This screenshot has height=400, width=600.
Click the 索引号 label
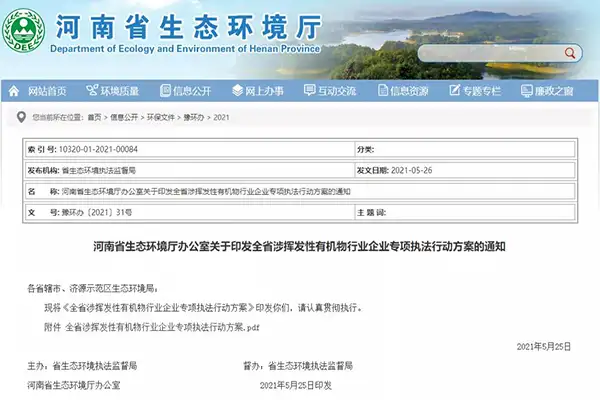click(x=42, y=150)
